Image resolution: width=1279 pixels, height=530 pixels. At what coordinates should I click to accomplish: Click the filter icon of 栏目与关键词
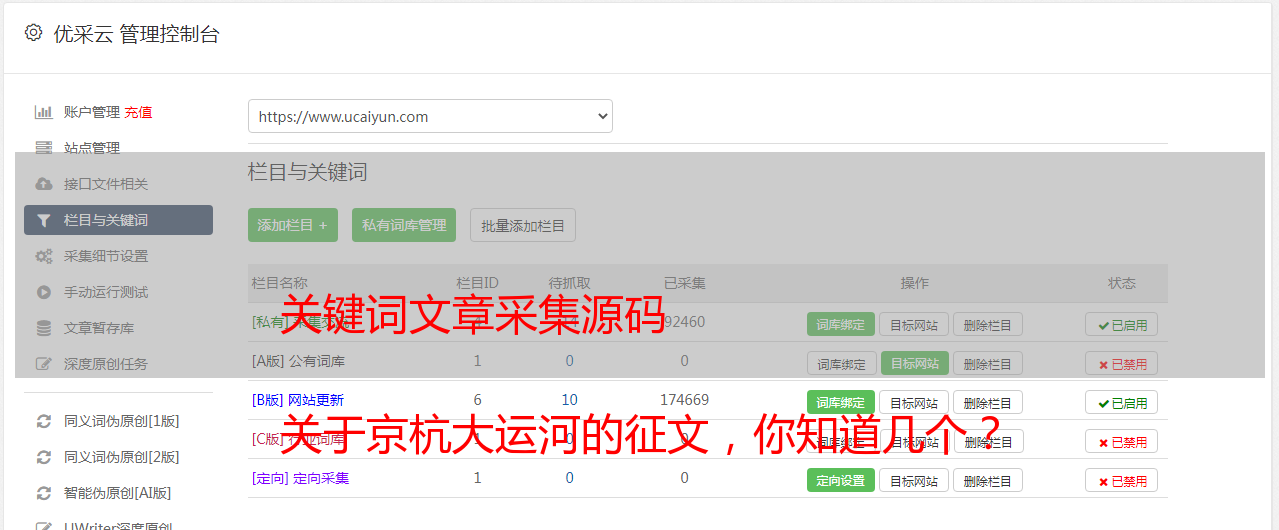tap(43, 220)
